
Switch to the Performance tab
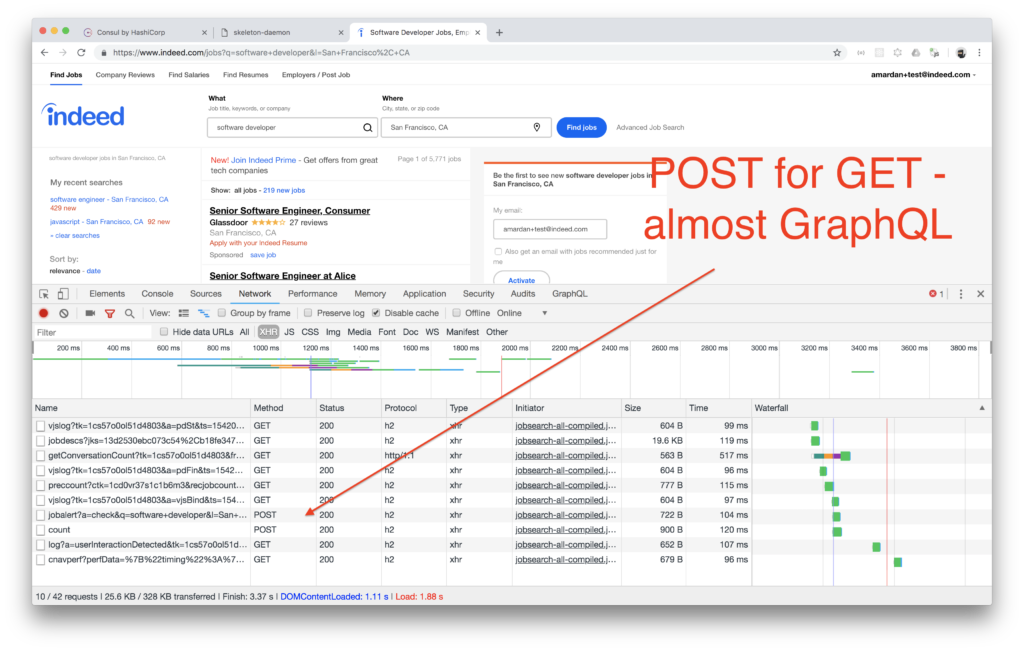313,294
